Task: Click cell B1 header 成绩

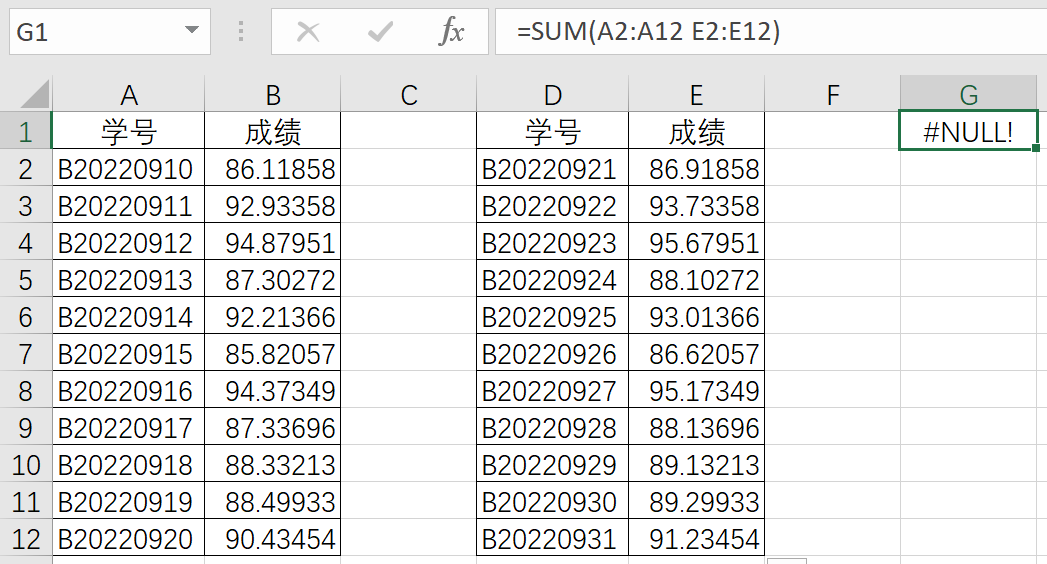Action: coord(272,131)
